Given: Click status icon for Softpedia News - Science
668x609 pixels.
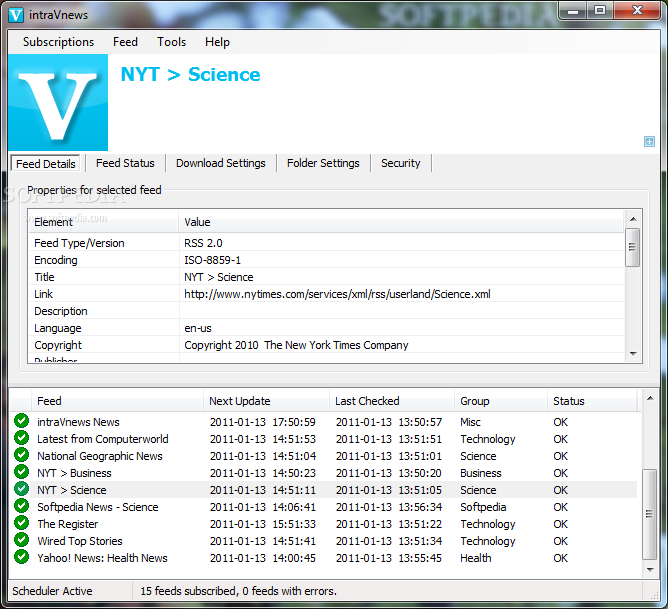Looking at the screenshot, I should pyautogui.click(x=21, y=506).
